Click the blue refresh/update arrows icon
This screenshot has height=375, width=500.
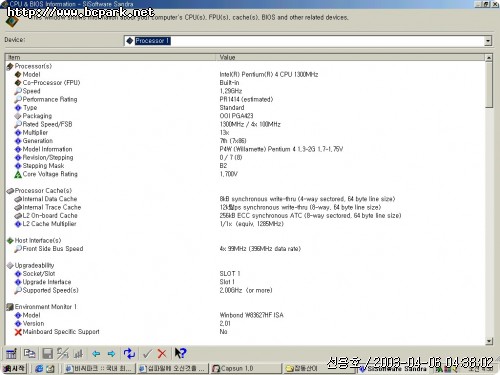129,353
